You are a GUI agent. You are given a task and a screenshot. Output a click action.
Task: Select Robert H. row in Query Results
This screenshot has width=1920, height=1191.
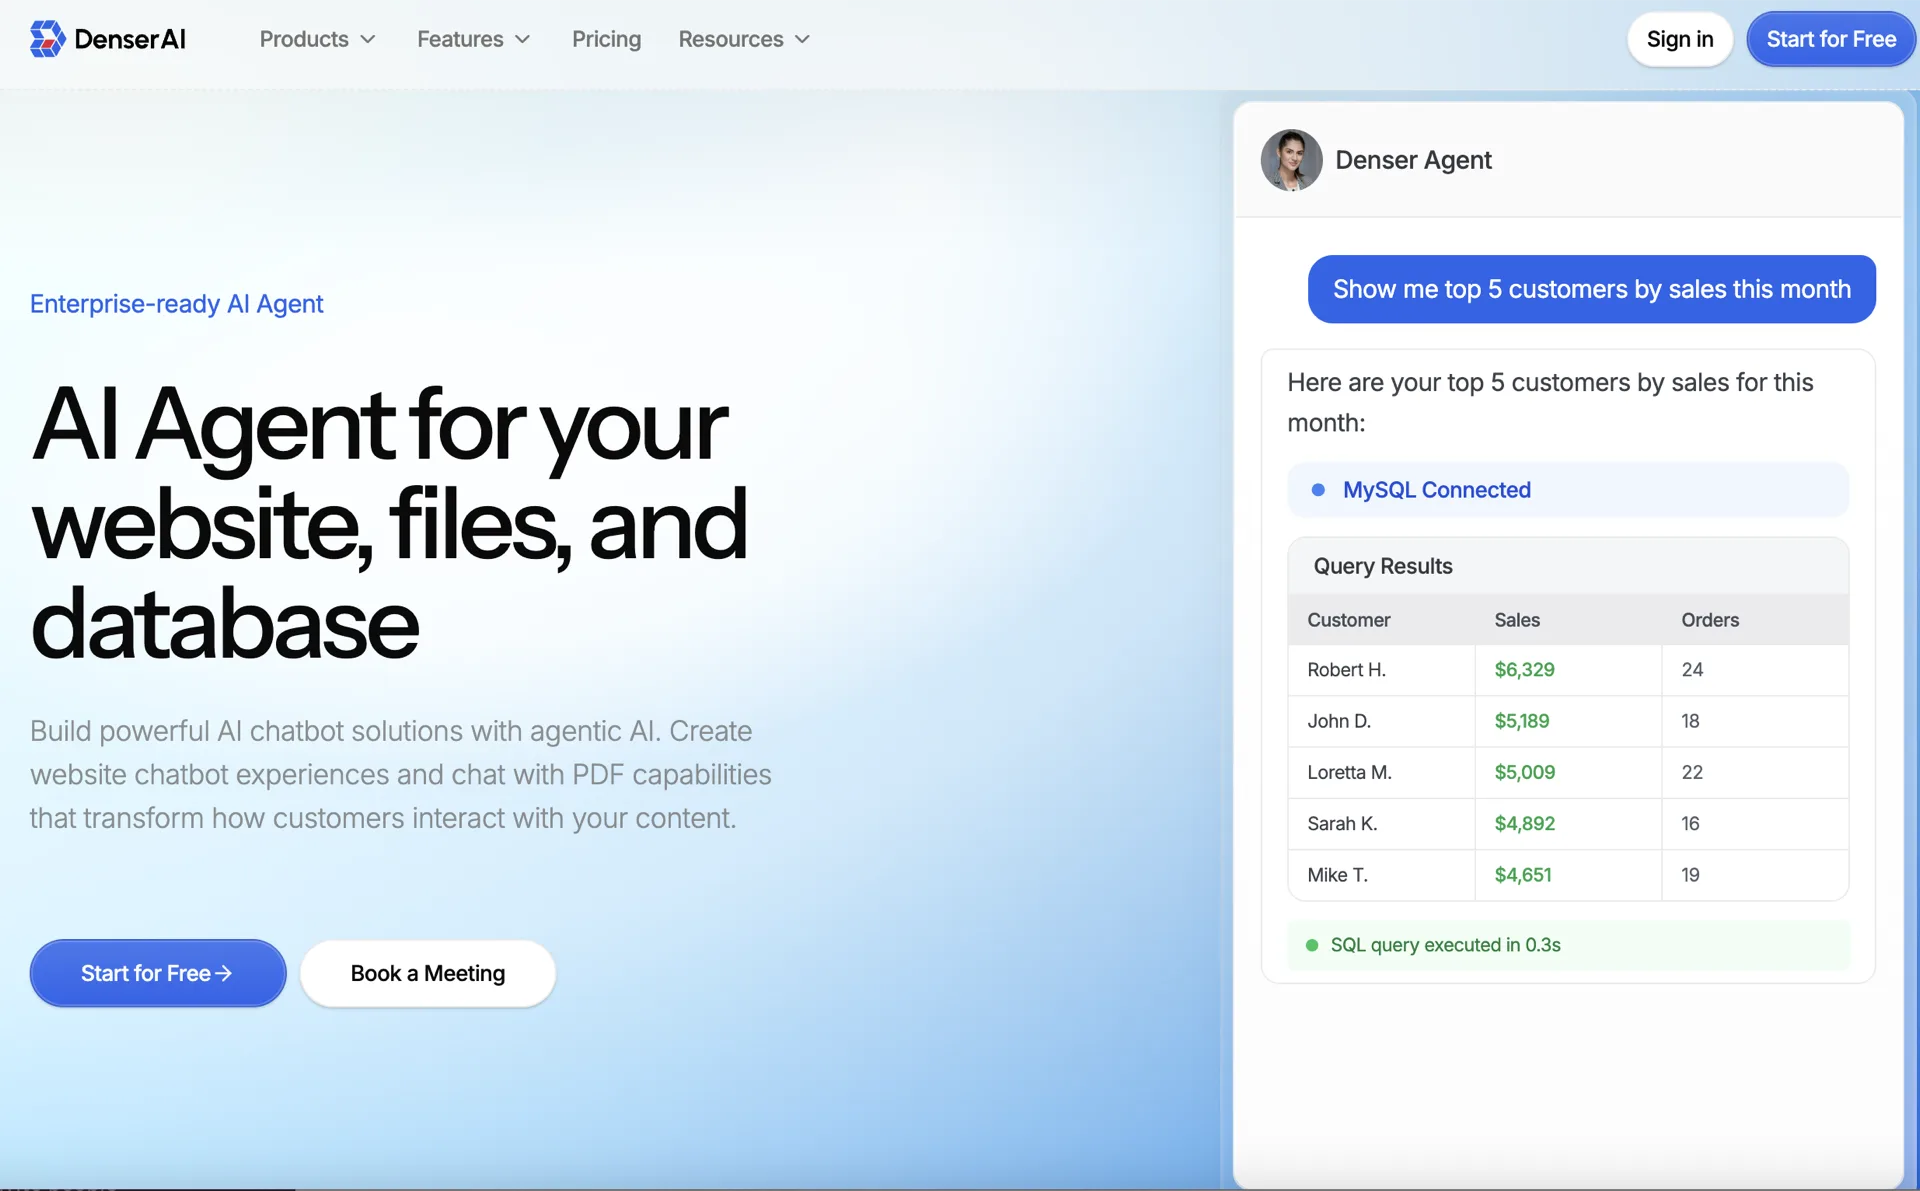point(1565,670)
